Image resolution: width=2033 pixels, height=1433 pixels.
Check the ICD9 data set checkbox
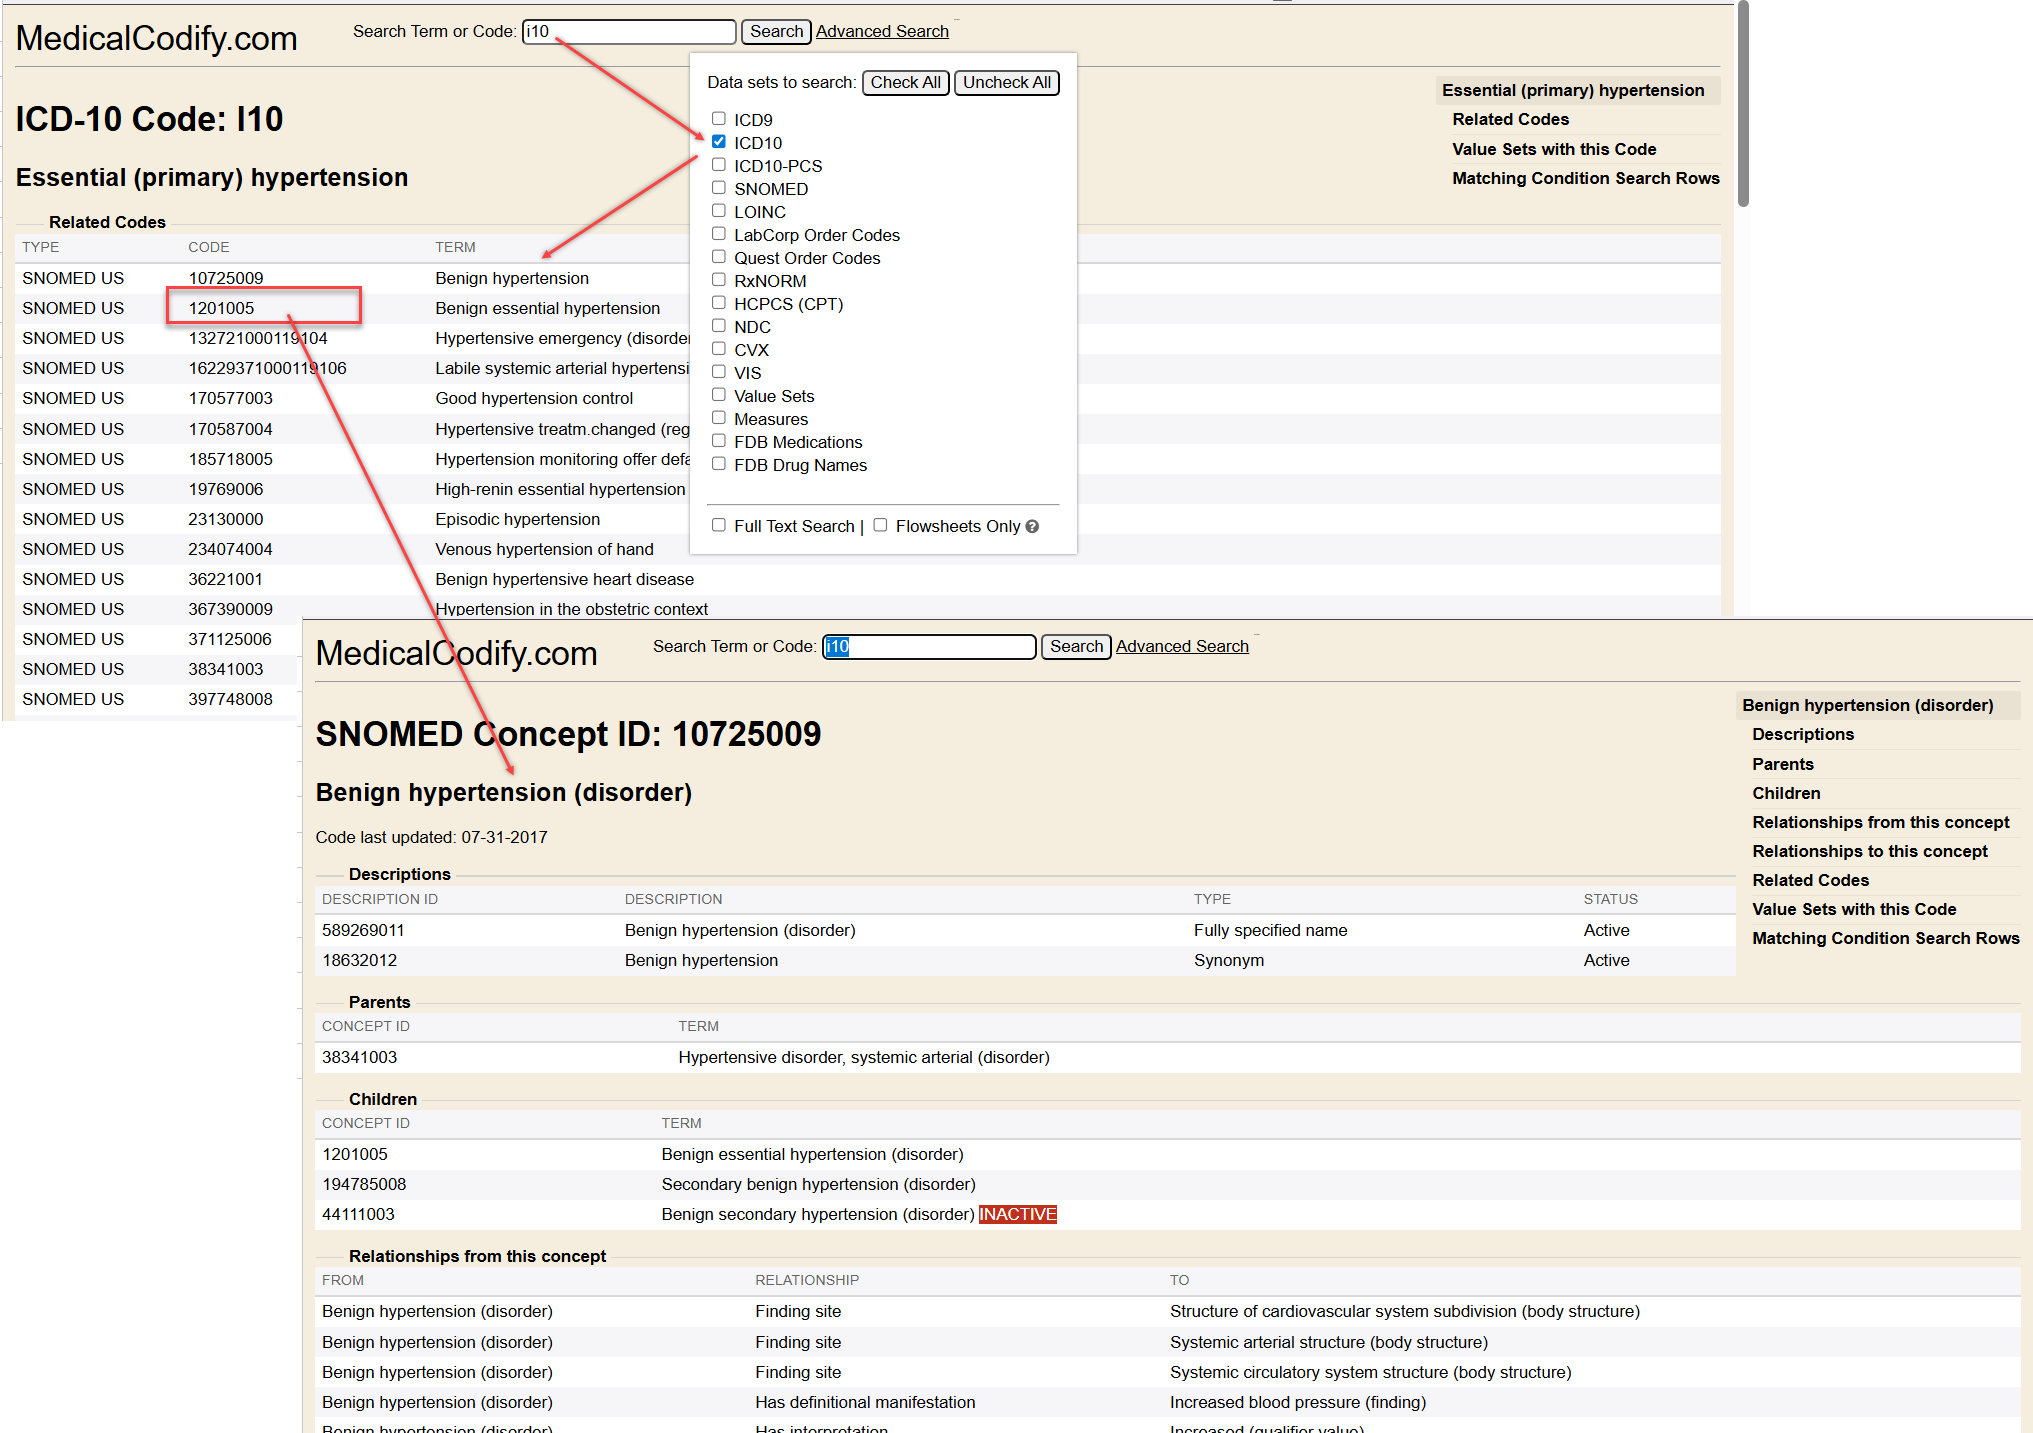(x=718, y=119)
